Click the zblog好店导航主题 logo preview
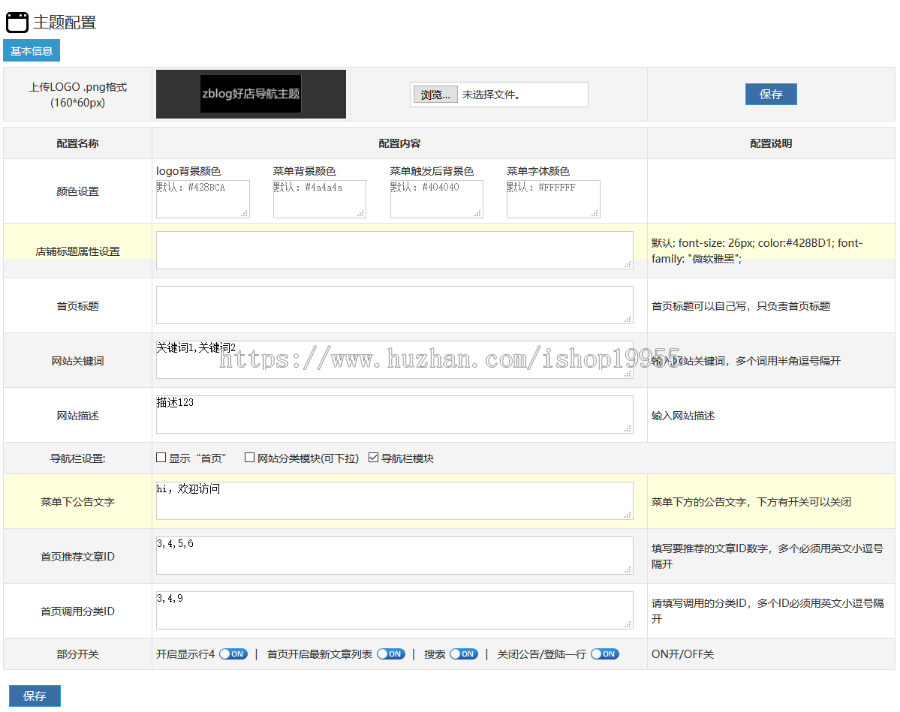The height and width of the screenshot is (712, 900). 250,94
